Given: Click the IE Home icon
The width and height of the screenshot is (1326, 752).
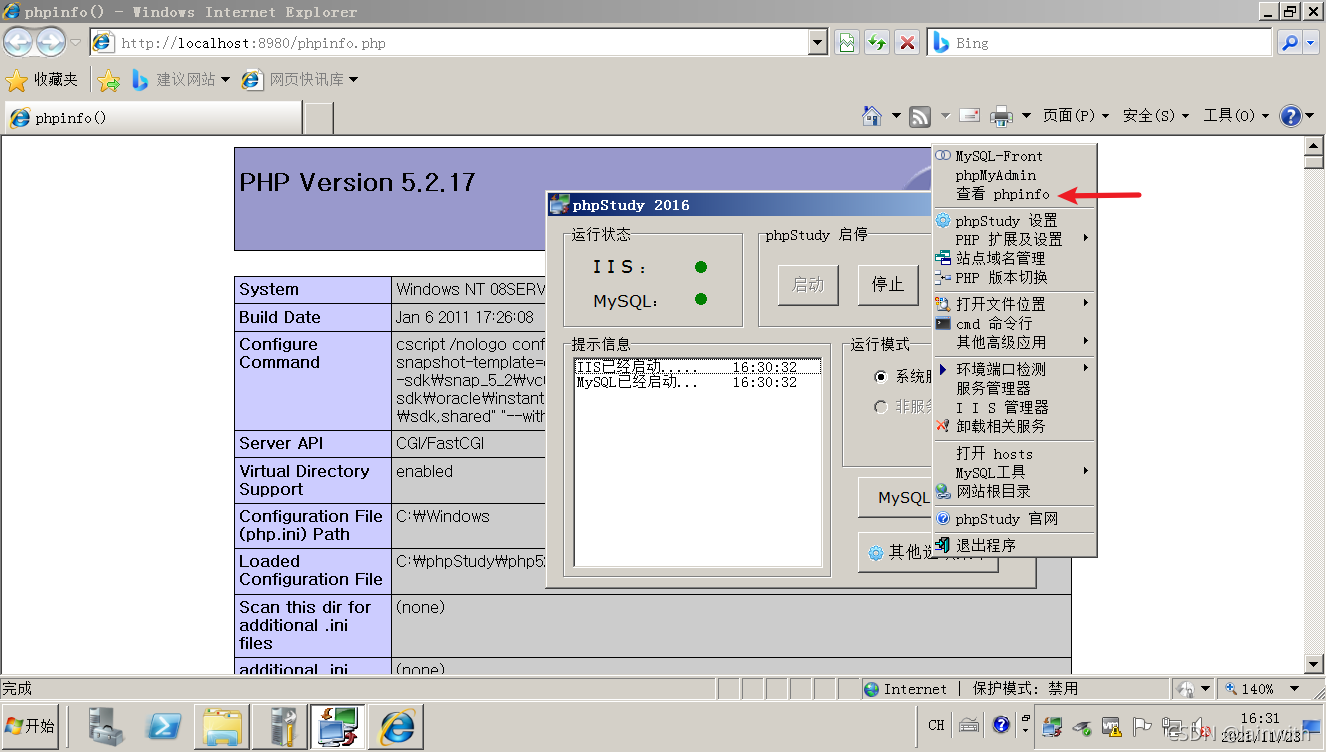Looking at the screenshot, I should [872, 116].
